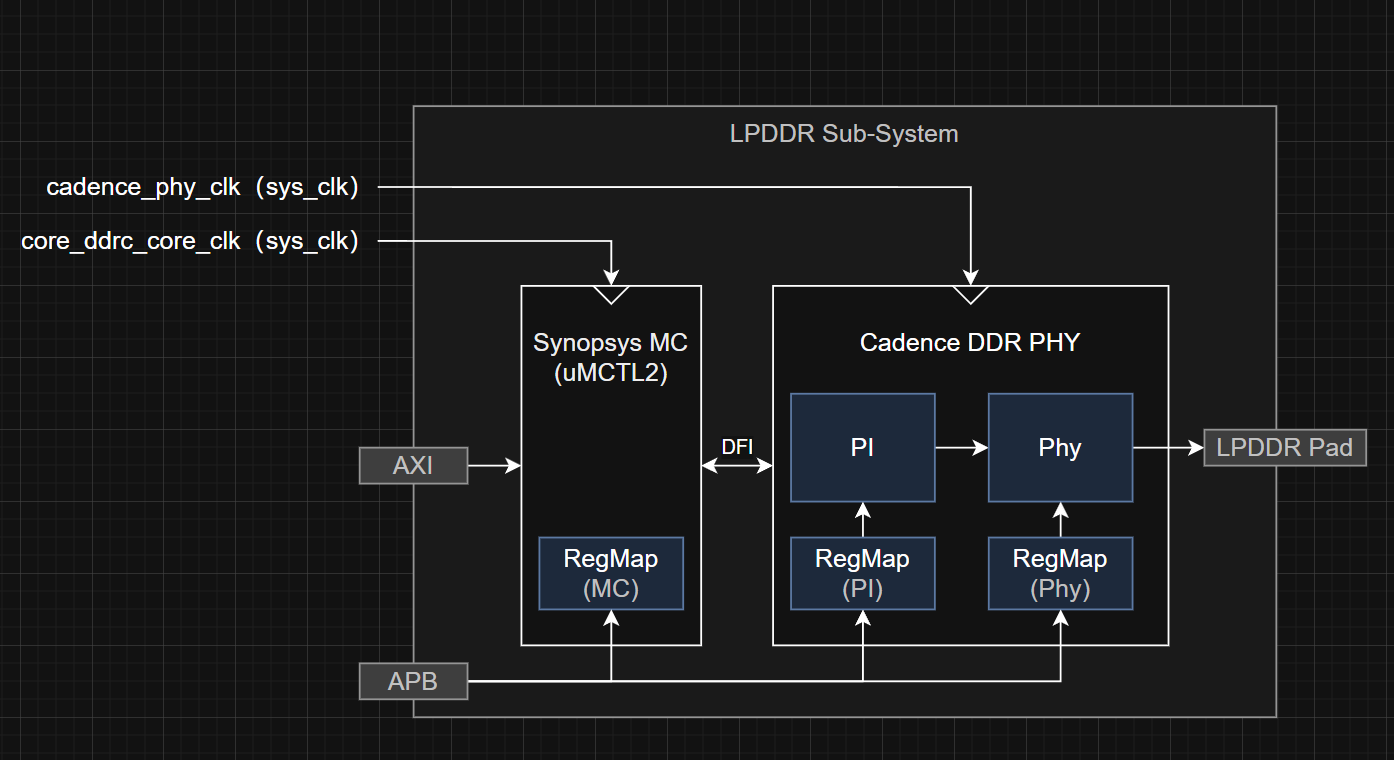This screenshot has width=1394, height=760.
Task: Select the Synopsys MC (uMCTL2) label
Action: coord(611,357)
